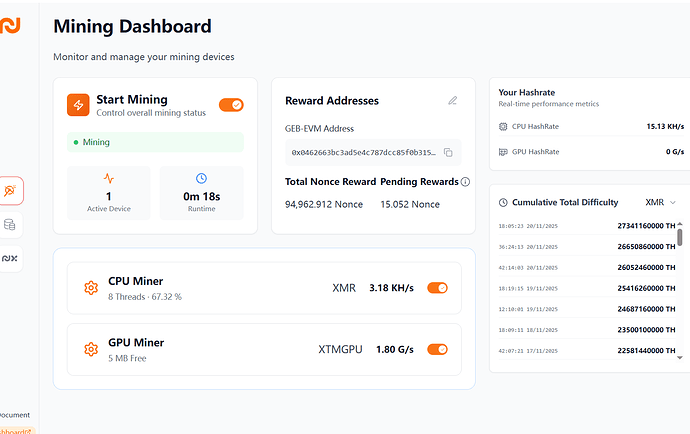Image resolution: width=690 pixels, height=434 pixels.
Task: Click the Pending Rewards info icon
Action: [465, 182]
